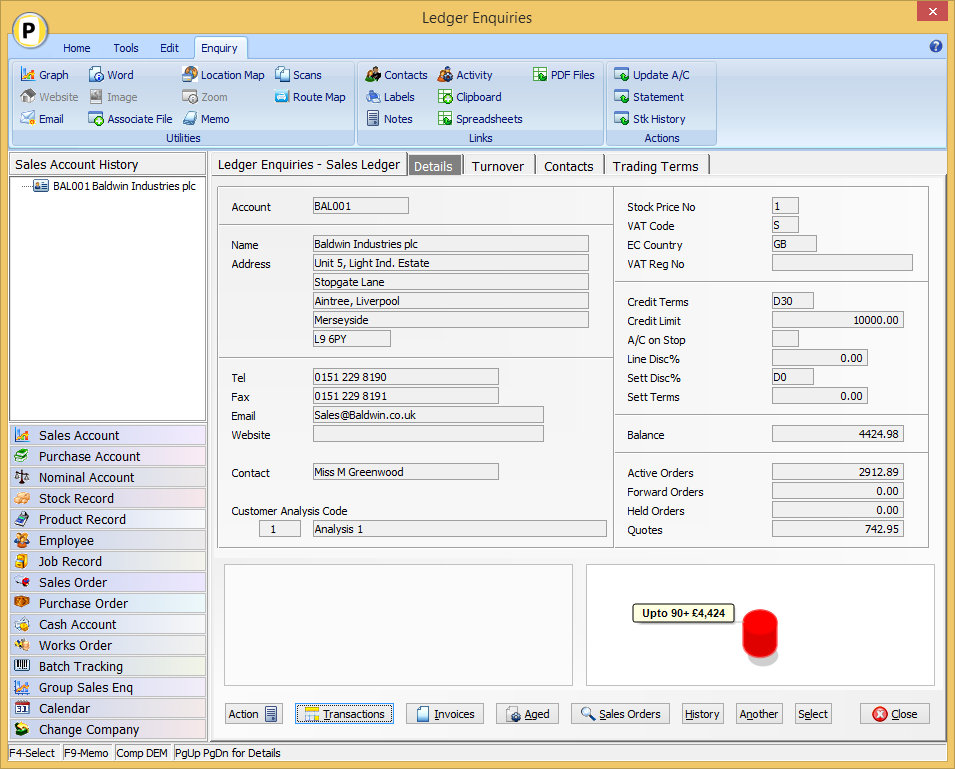Open Stk History action
955x769 pixels.
650,119
